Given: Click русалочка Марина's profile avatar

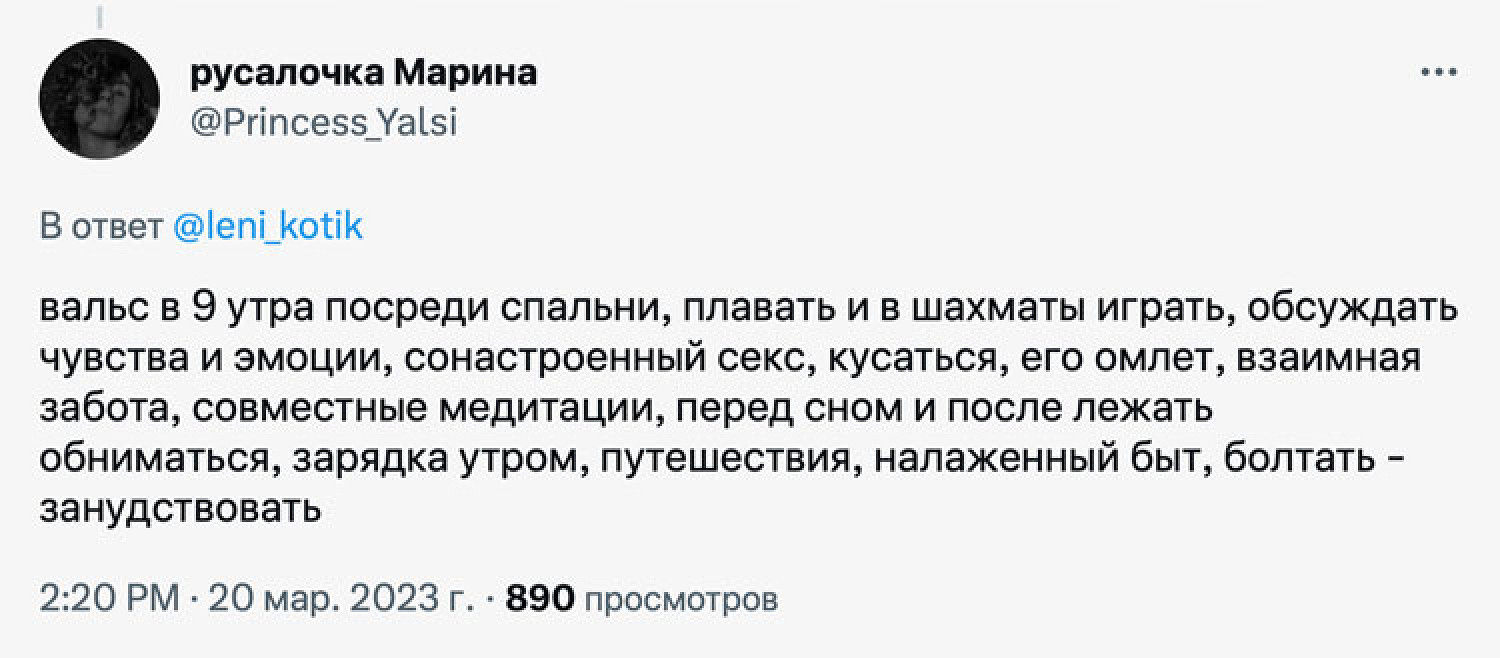Looking at the screenshot, I should coord(99,99).
